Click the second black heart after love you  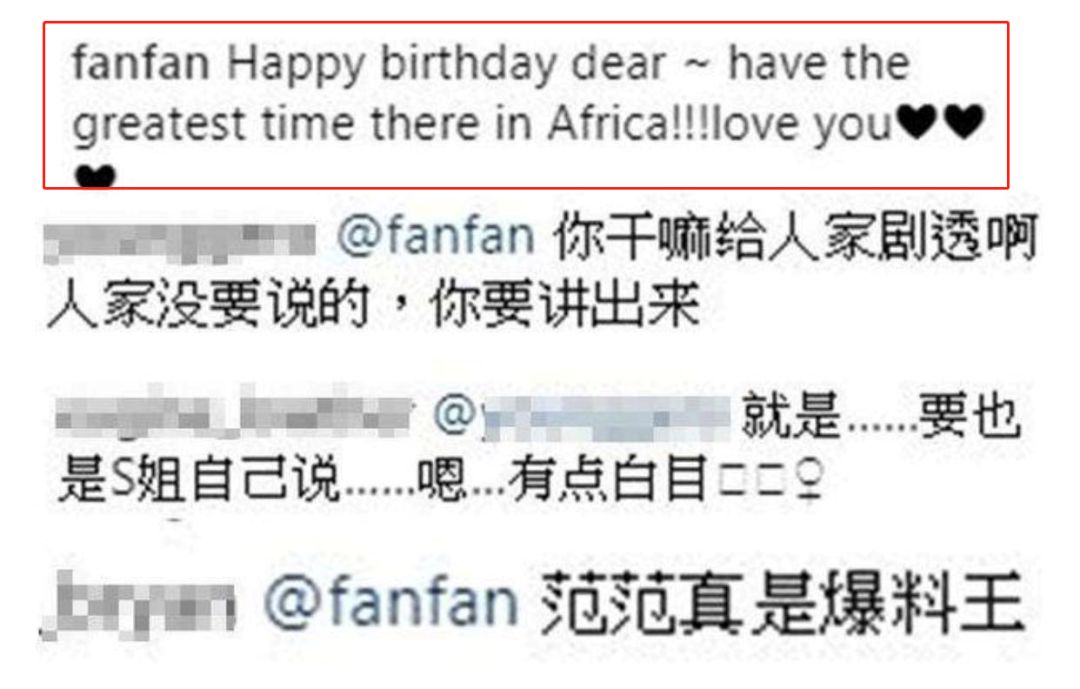[964, 122]
